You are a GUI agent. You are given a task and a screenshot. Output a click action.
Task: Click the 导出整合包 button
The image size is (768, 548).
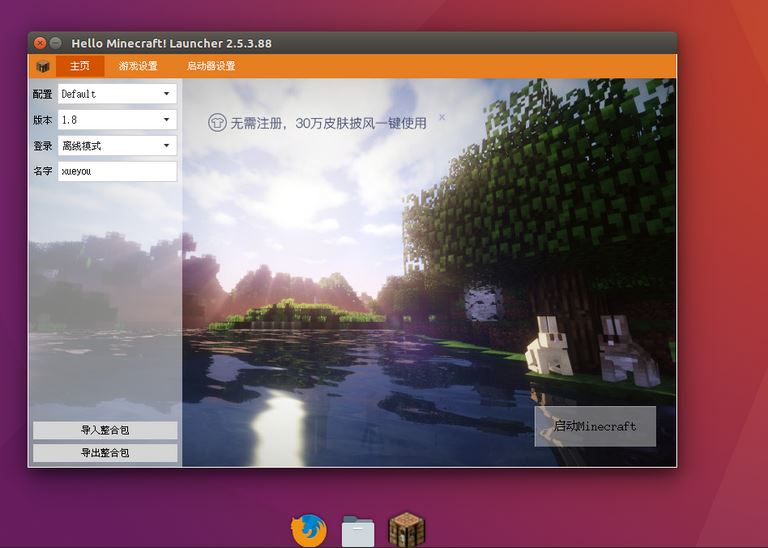(x=105, y=453)
